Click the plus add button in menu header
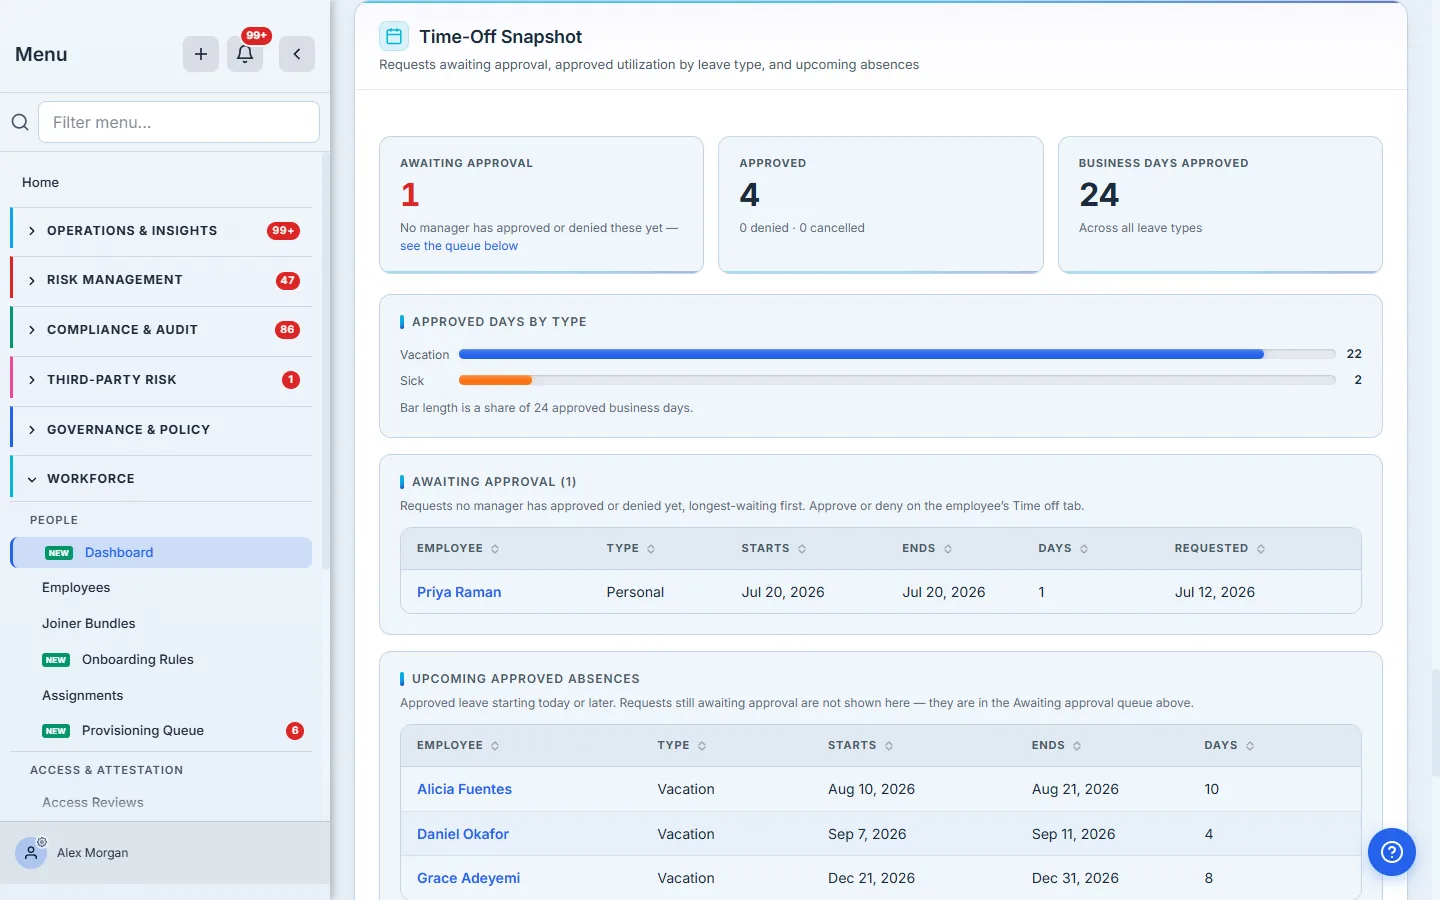The width and height of the screenshot is (1440, 900). tap(201, 54)
